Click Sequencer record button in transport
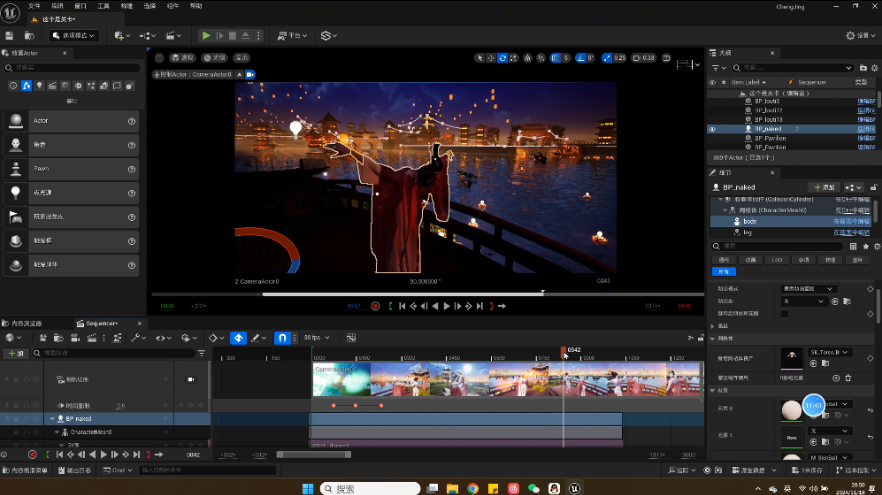Image resolution: width=882 pixels, height=495 pixels. (32, 454)
